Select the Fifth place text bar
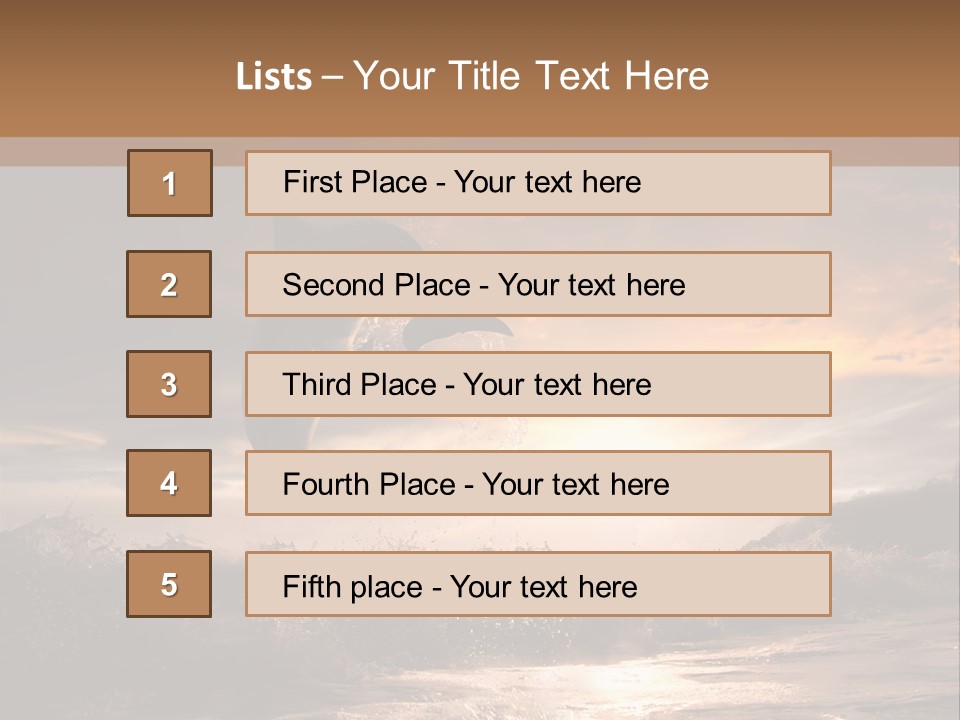Image resolution: width=960 pixels, height=720 pixels. tap(538, 584)
